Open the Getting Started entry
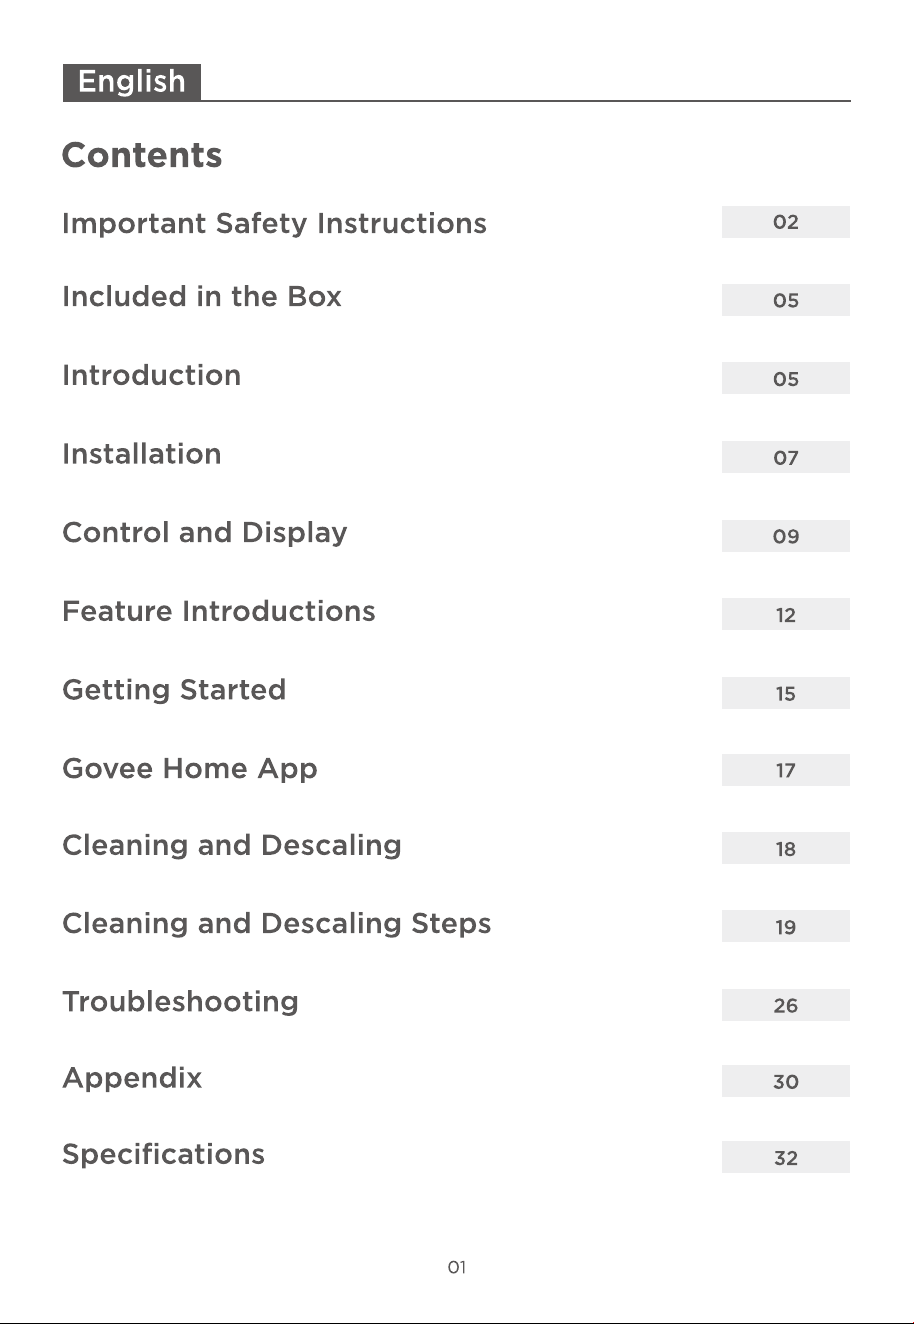This screenshot has height=1324, width=914. click(174, 691)
